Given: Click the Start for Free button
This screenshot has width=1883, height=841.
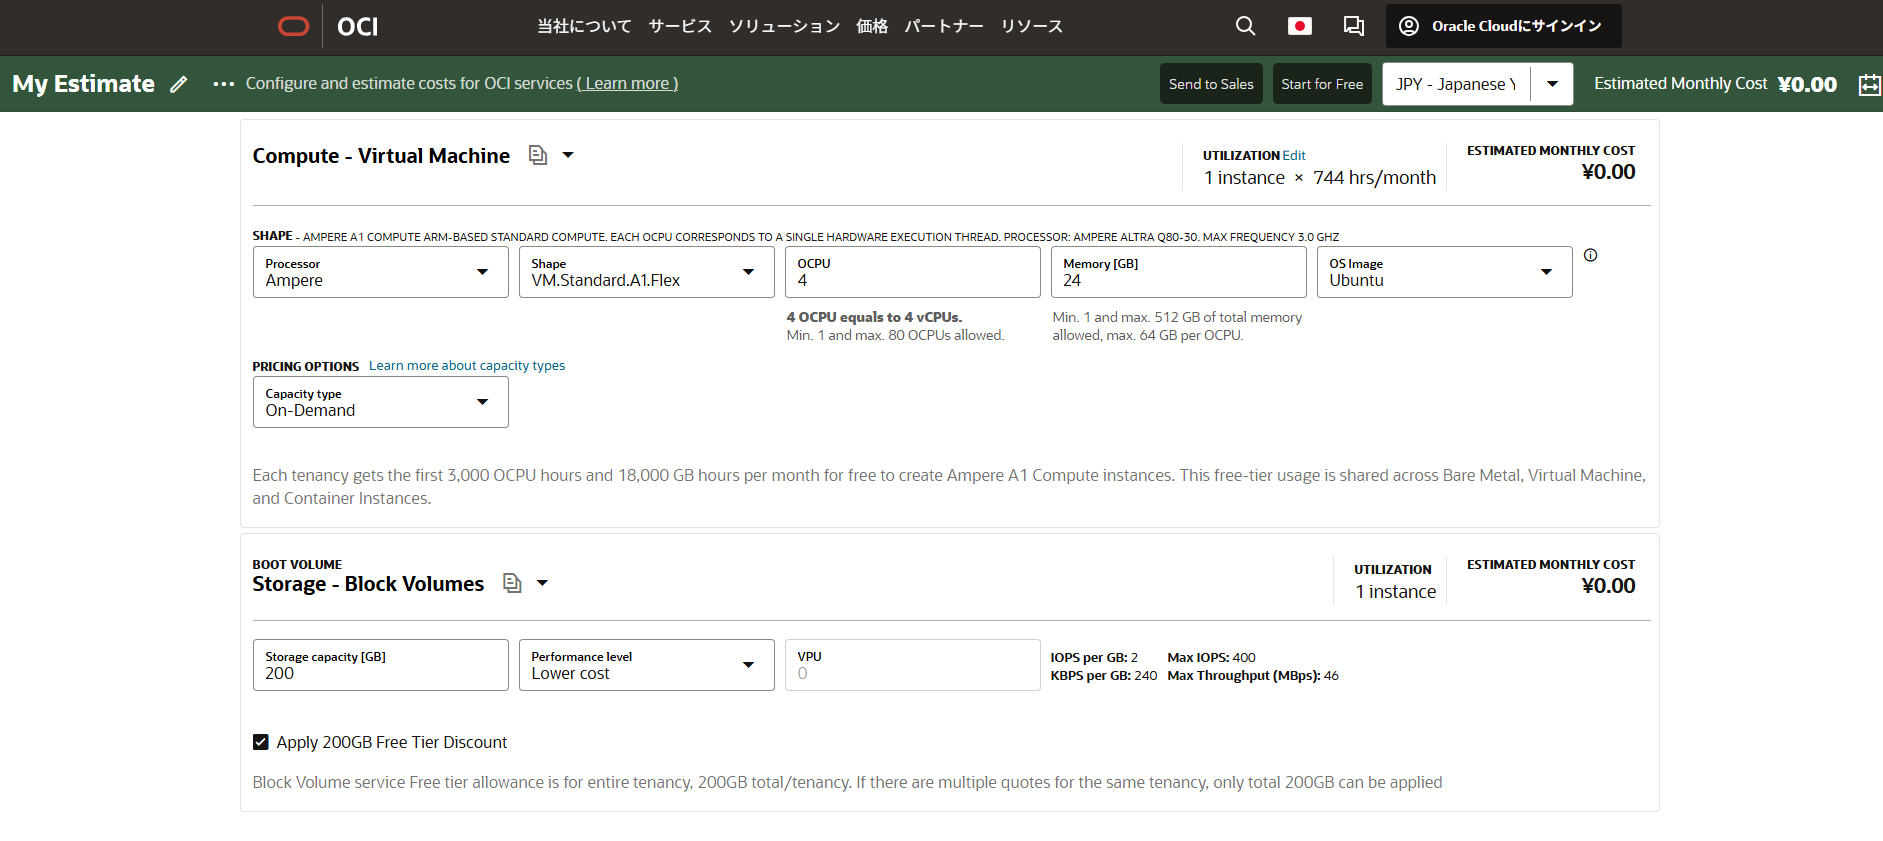Looking at the screenshot, I should click(1322, 84).
